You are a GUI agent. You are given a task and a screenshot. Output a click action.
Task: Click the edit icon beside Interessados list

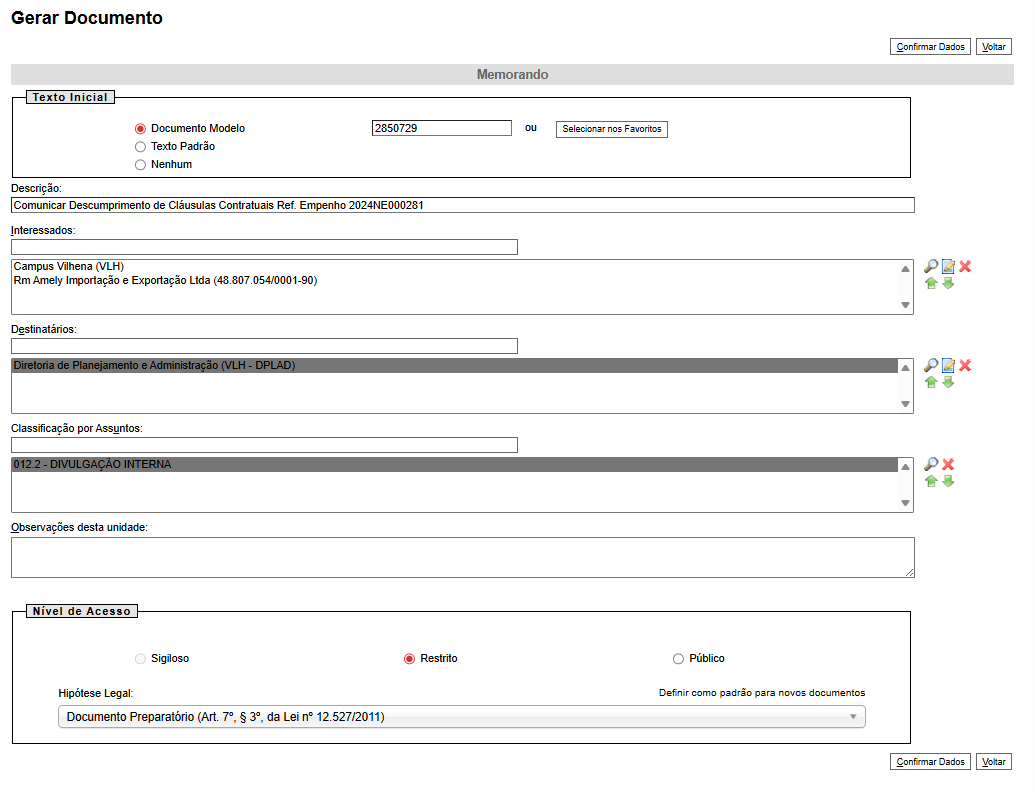948,267
